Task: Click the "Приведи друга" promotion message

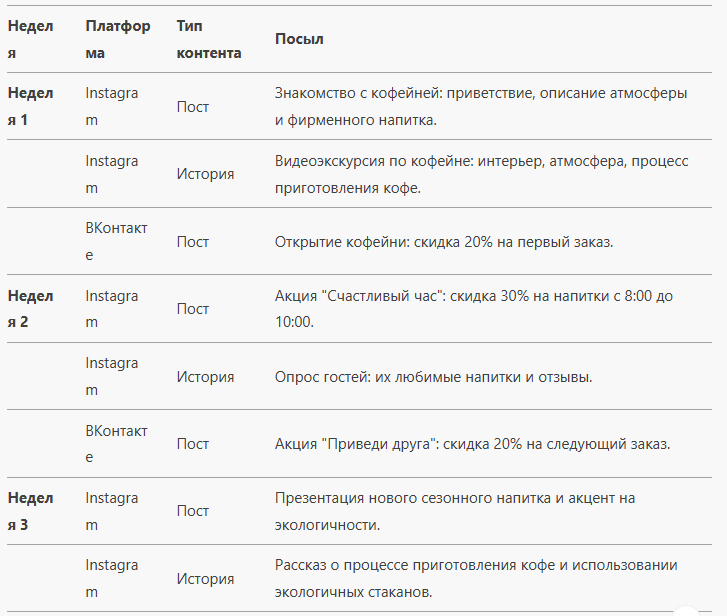Action: click(x=472, y=444)
